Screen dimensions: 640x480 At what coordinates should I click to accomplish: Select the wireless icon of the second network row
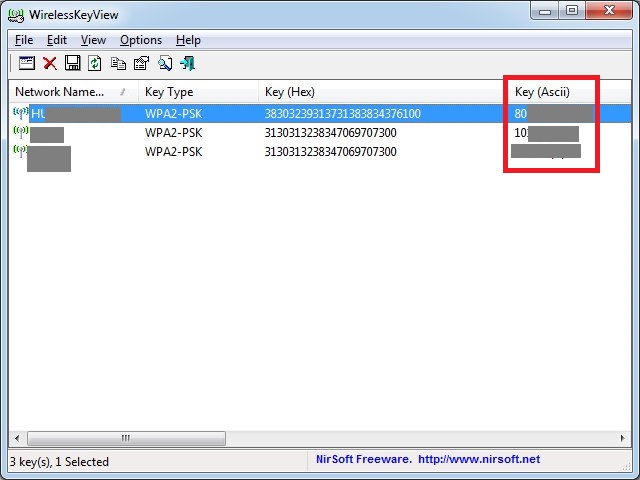(20, 132)
